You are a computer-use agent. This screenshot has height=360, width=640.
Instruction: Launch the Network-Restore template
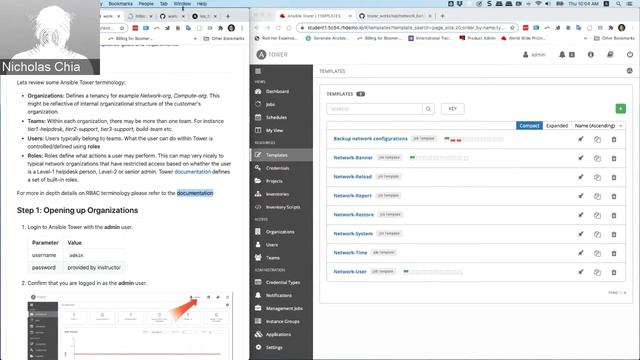click(580, 215)
